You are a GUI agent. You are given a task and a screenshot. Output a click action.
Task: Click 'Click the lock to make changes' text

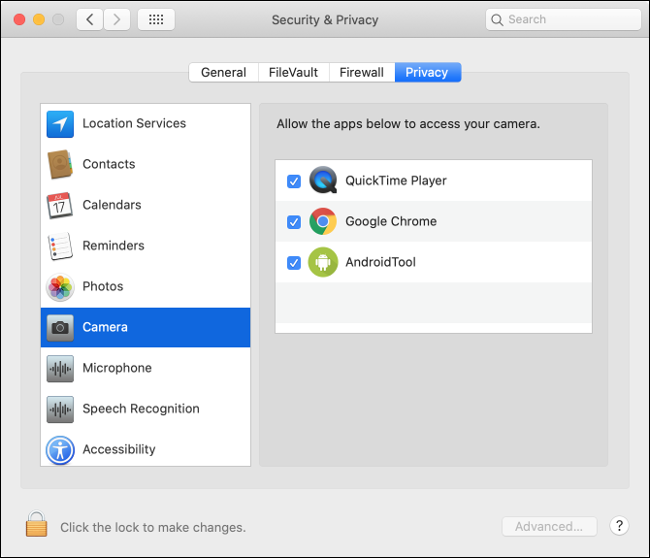point(153,527)
